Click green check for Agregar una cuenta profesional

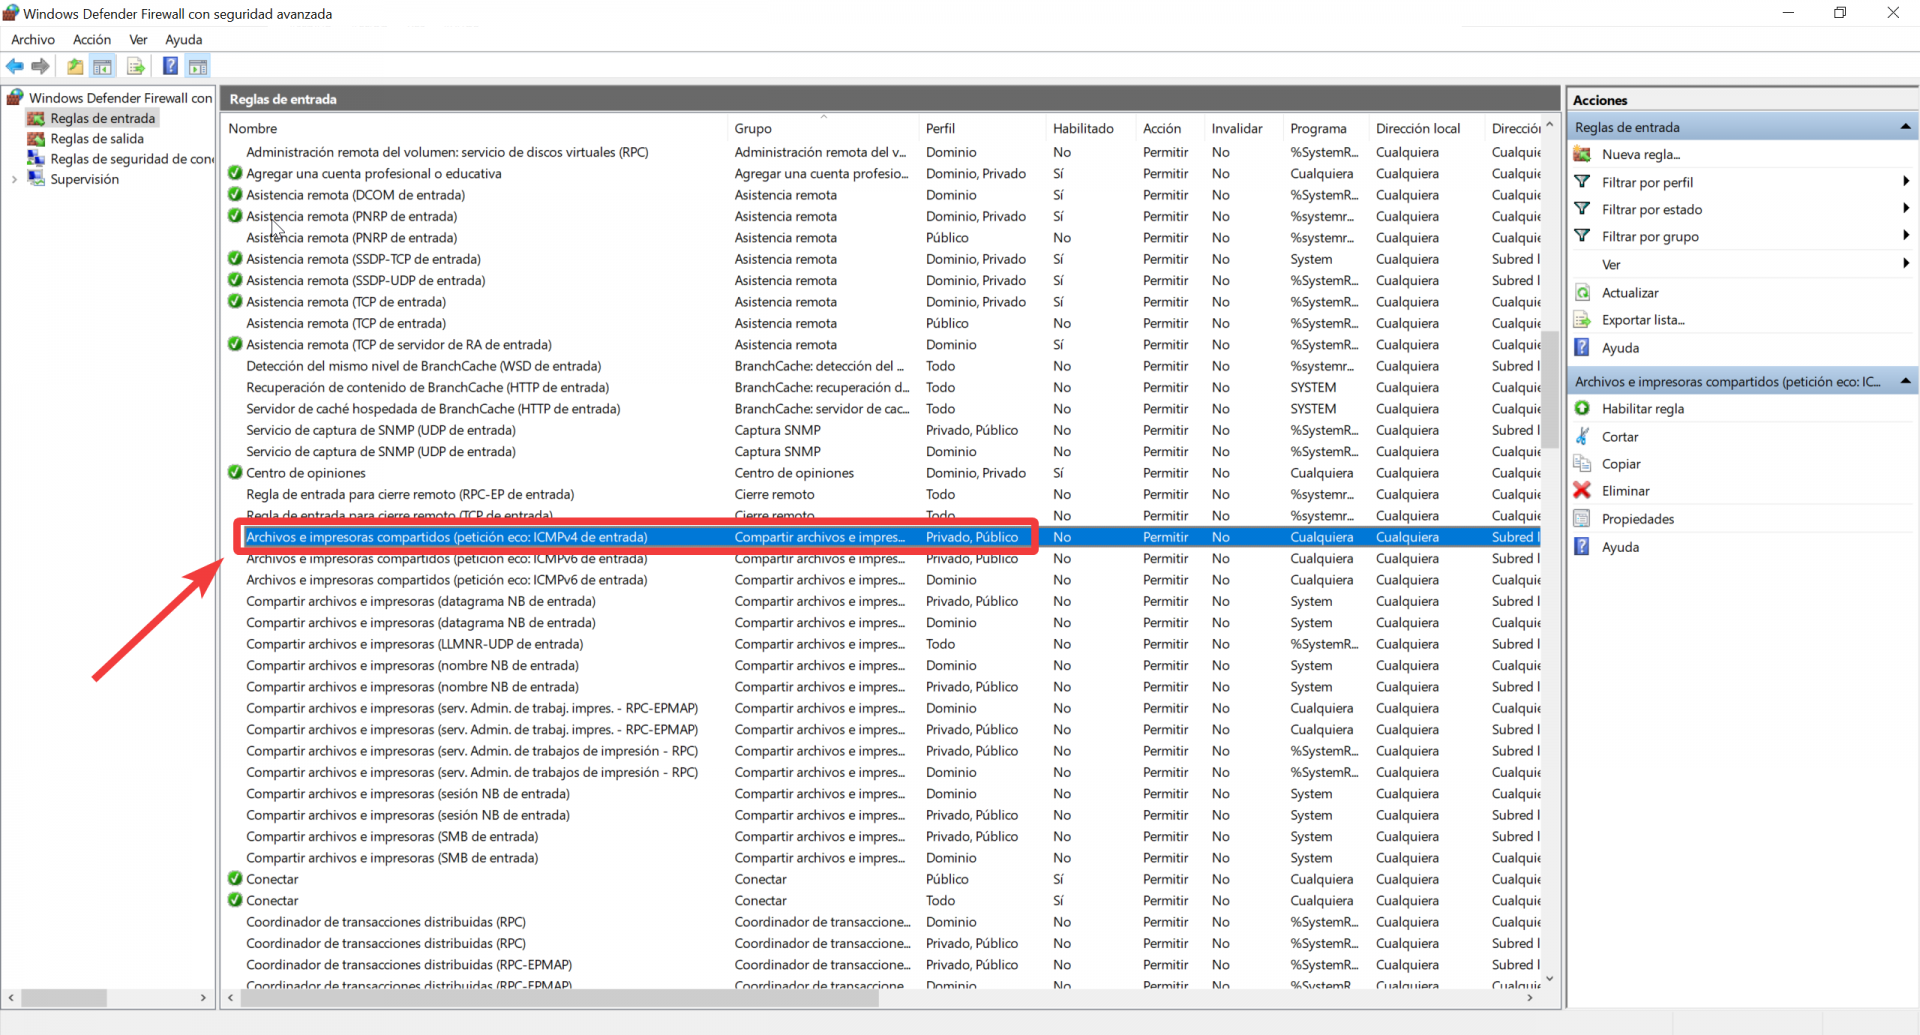pyautogui.click(x=235, y=173)
